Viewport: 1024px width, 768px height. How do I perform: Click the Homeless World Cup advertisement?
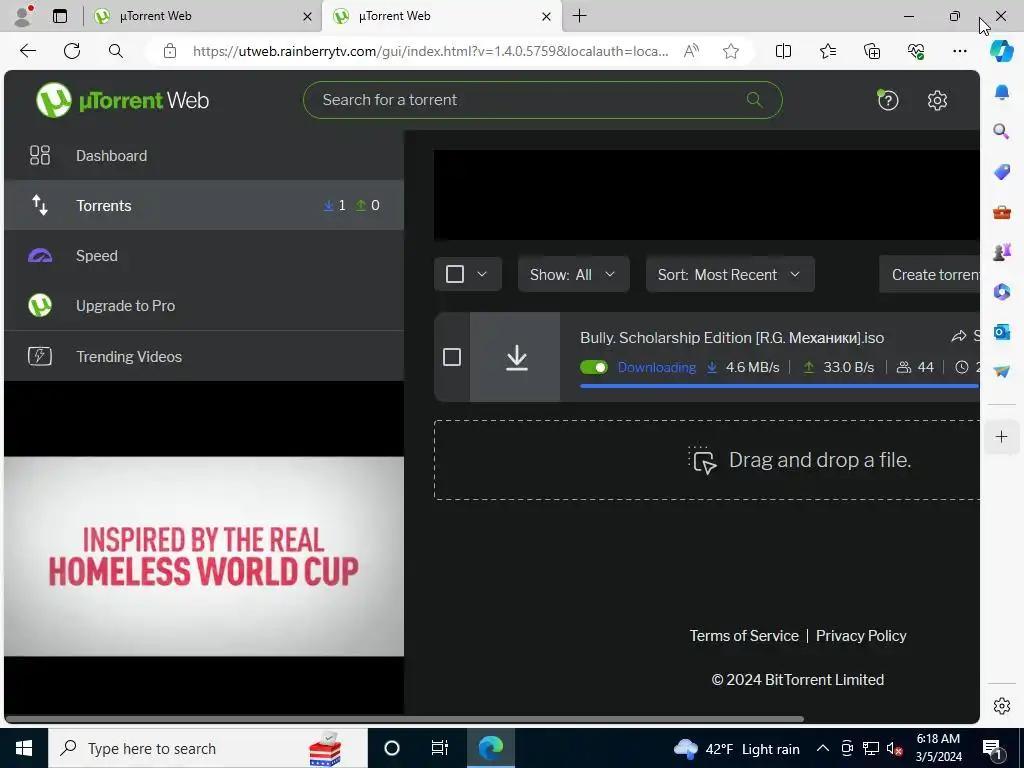pyautogui.click(x=204, y=556)
